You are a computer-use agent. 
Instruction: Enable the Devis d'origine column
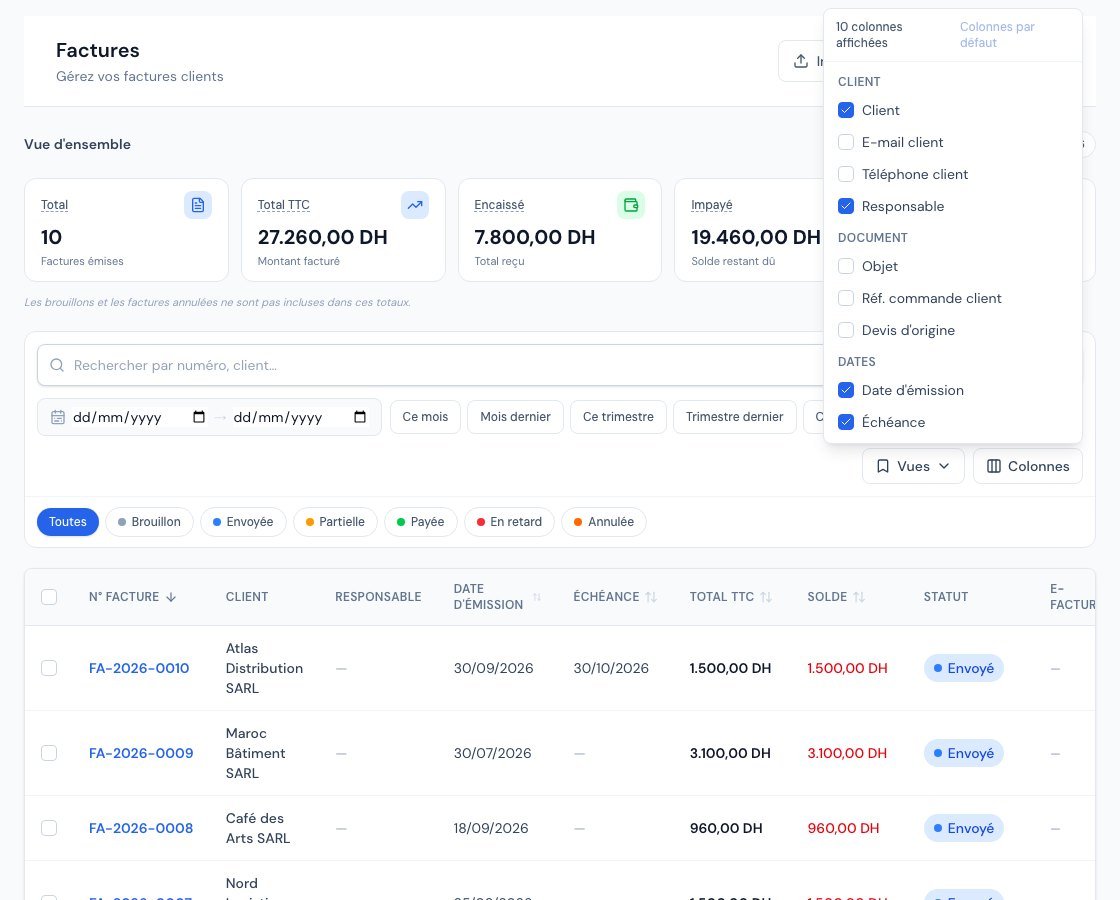846,331
